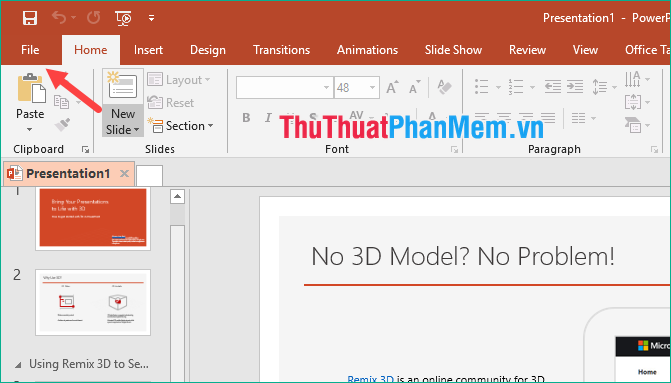Screen dimensions: 671x383
Task: Toggle Italic formatting
Action: (268, 118)
